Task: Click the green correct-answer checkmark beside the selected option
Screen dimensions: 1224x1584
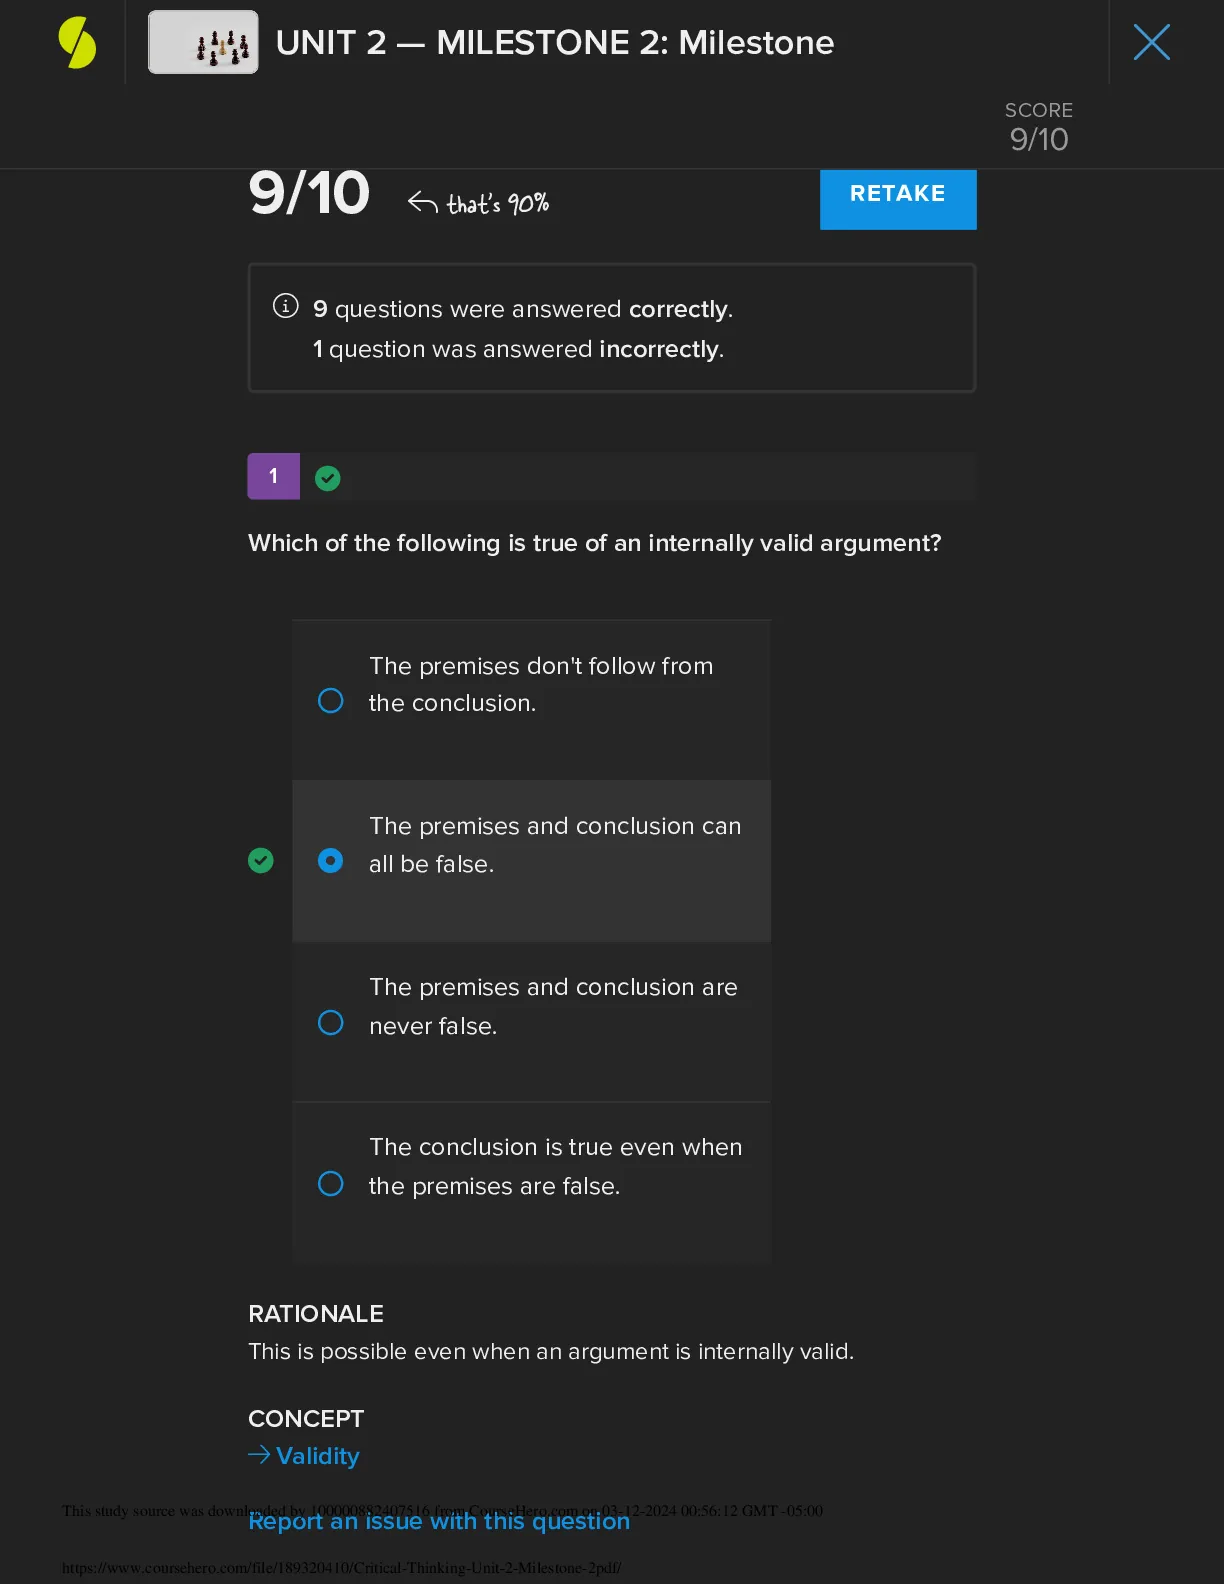Action: click(x=260, y=860)
